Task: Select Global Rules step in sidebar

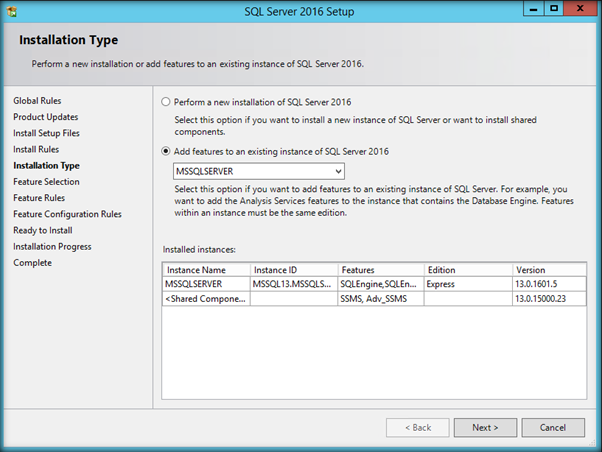Action: [x=38, y=101]
